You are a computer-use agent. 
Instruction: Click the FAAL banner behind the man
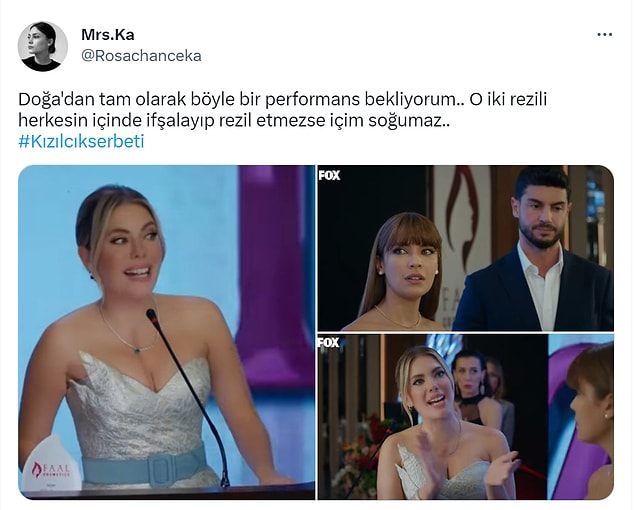pos(462,243)
